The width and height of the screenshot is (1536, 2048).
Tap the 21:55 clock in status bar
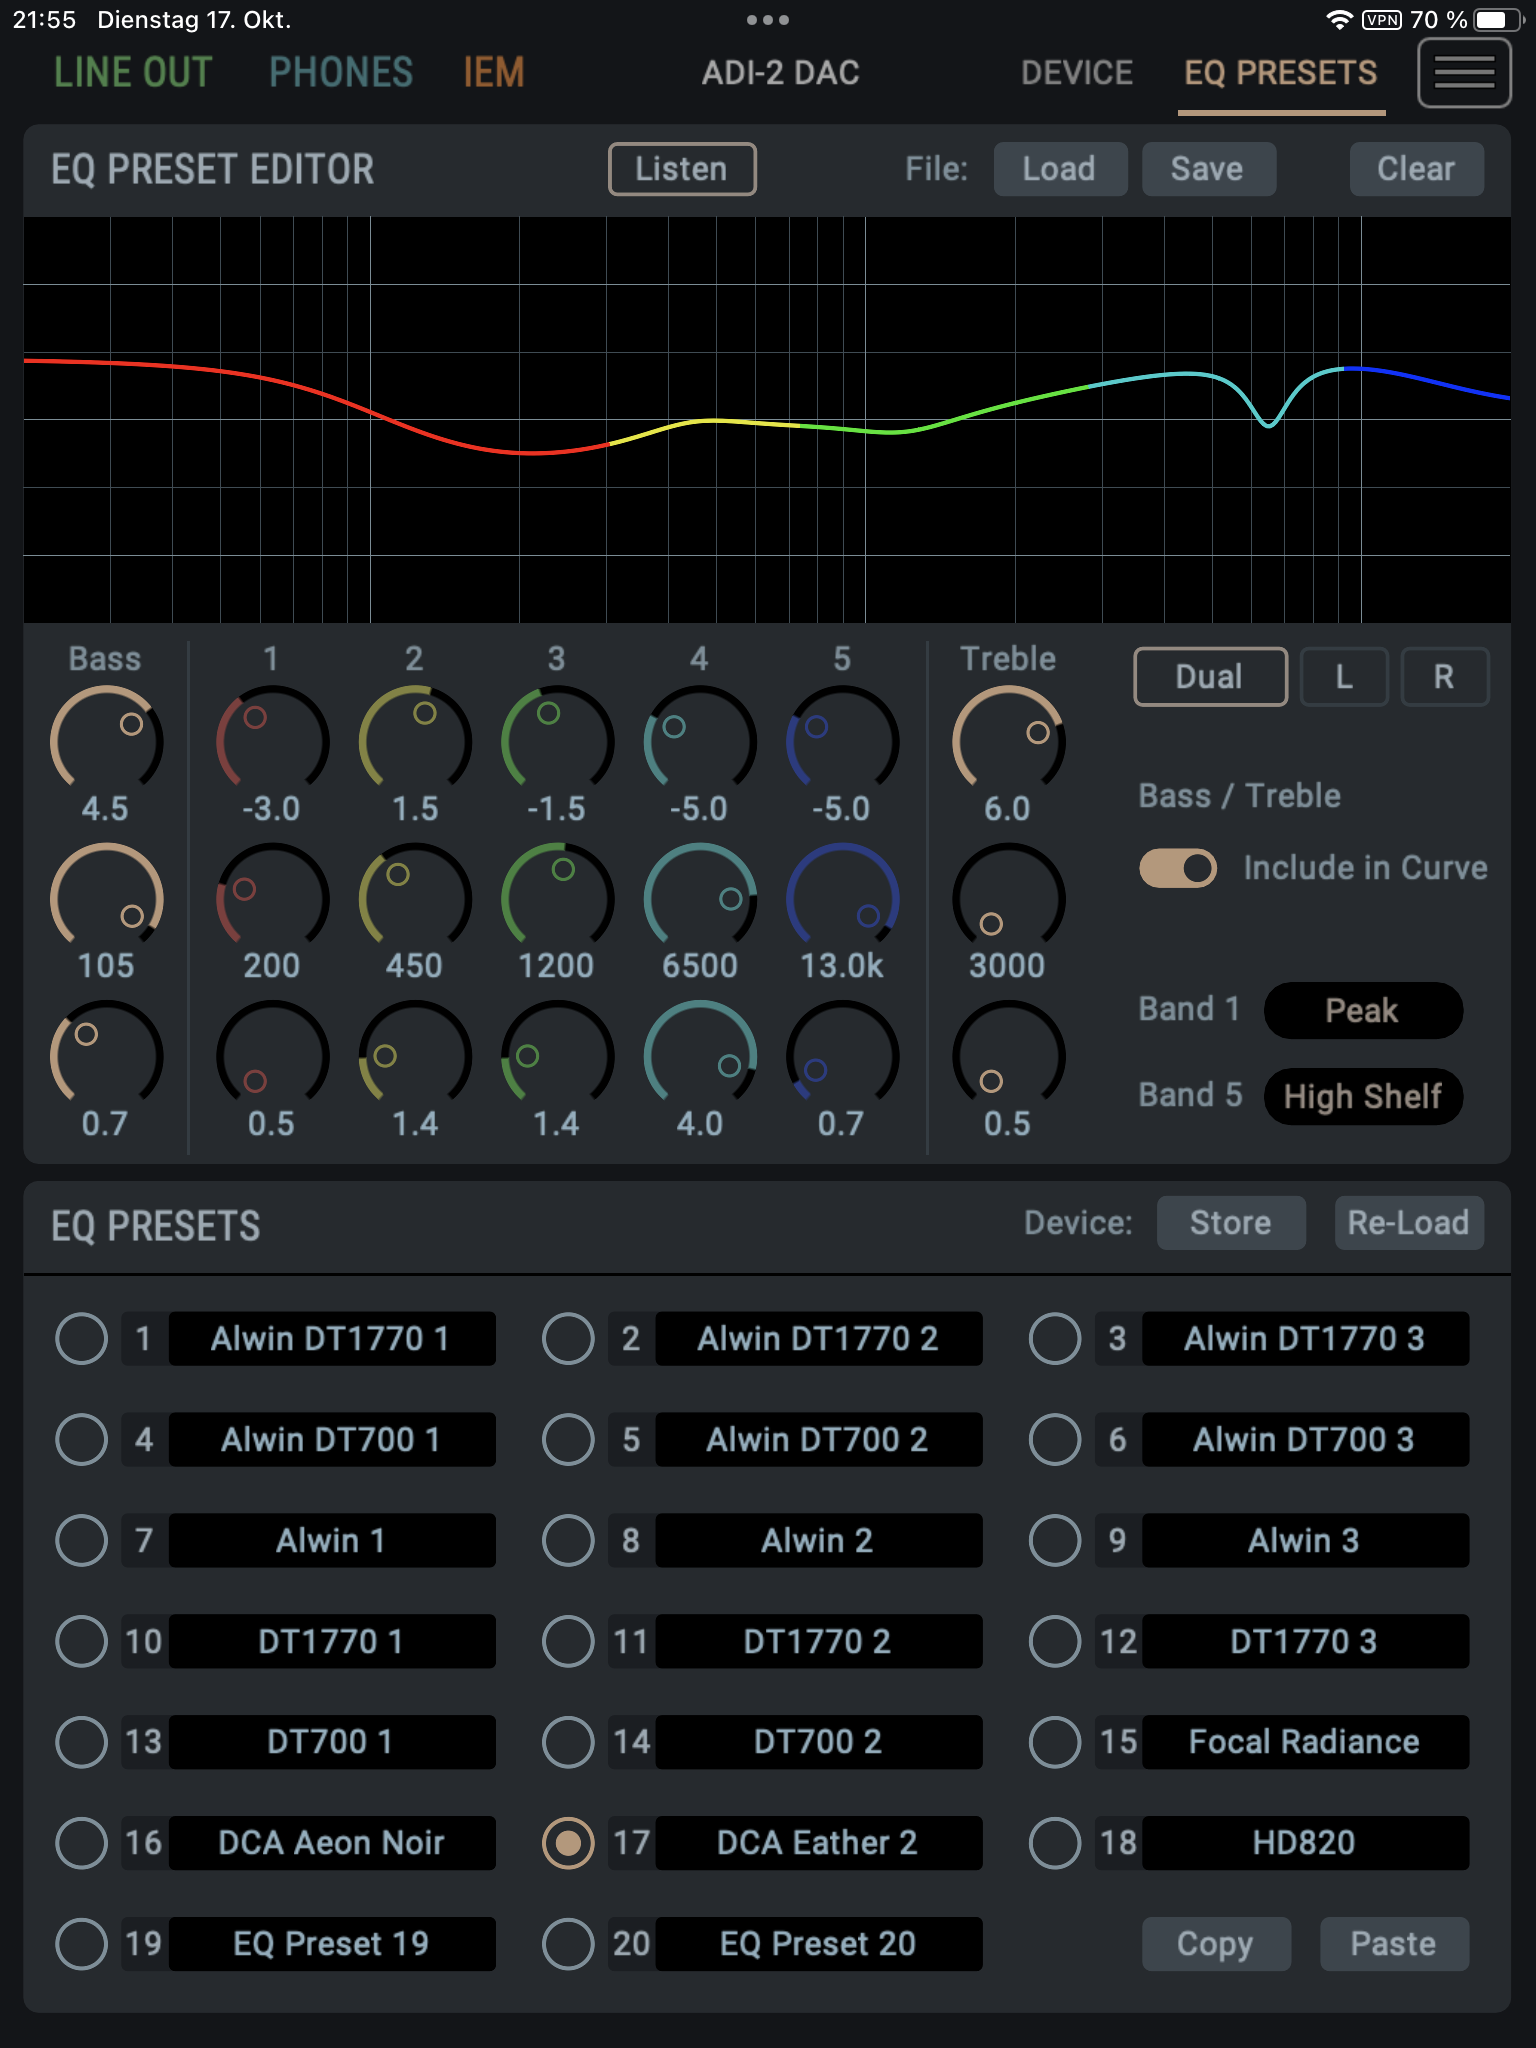point(44,20)
